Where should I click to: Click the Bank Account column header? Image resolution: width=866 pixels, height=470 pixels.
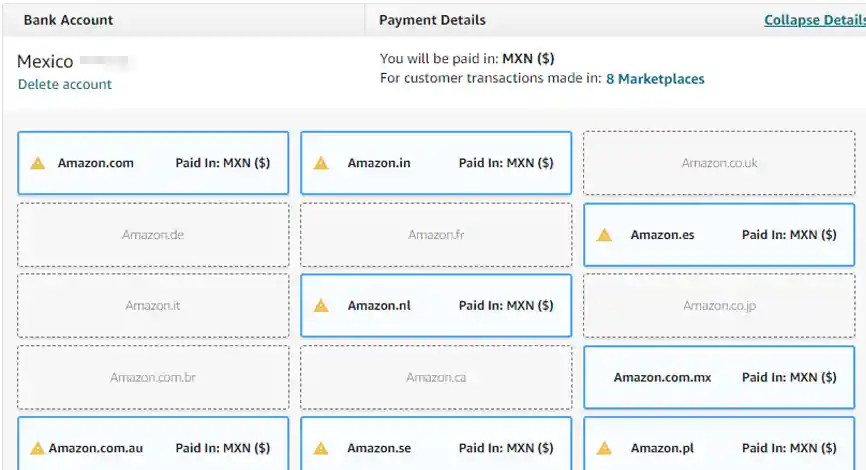click(68, 20)
